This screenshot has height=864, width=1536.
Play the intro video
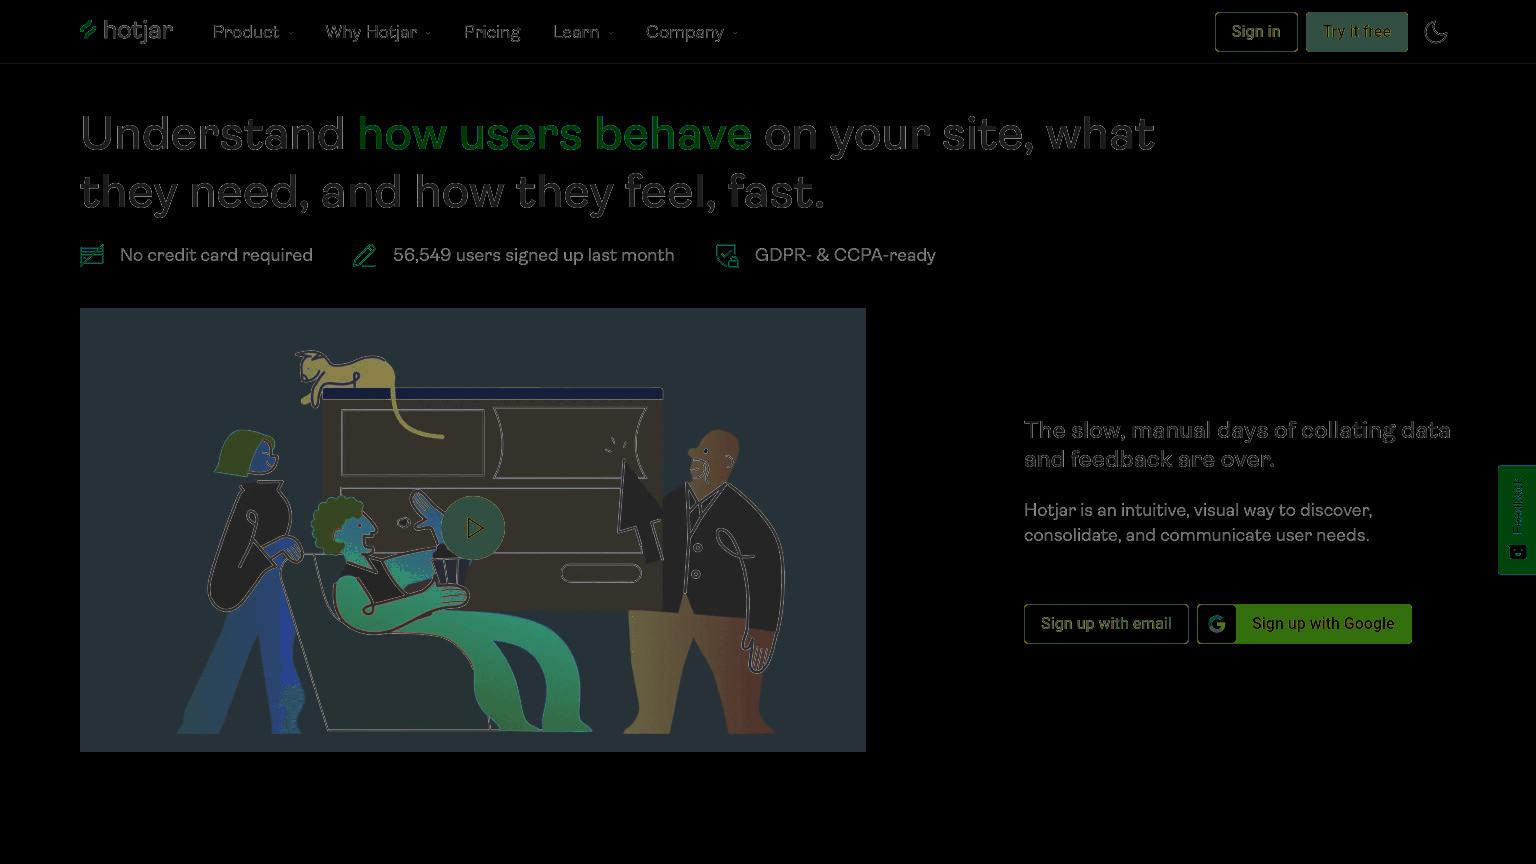coord(474,527)
